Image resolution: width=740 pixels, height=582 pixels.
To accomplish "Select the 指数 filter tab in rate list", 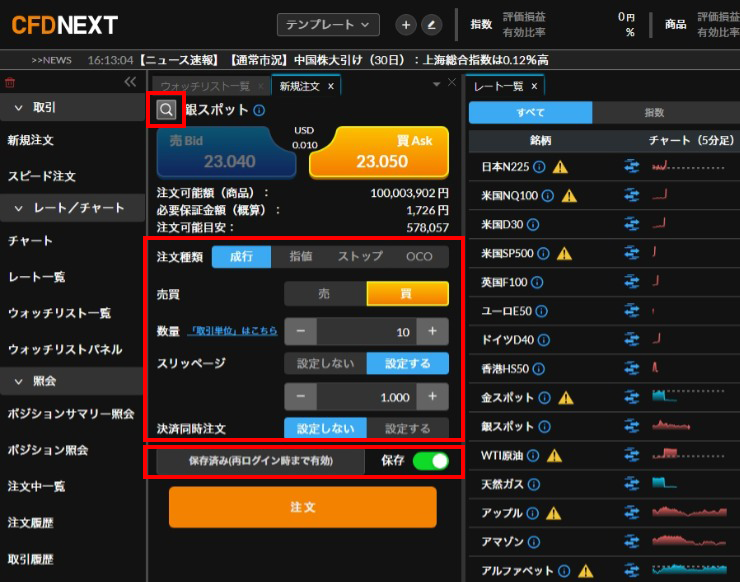I will (654, 113).
